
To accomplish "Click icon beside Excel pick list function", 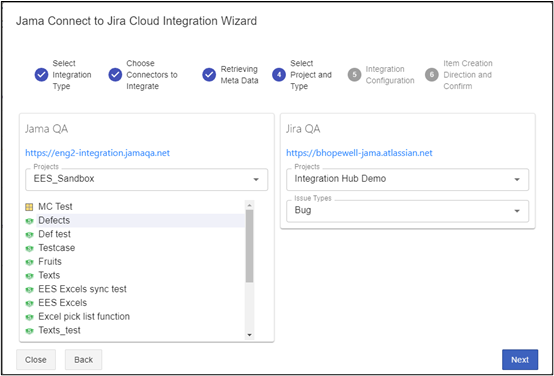I will point(29,318).
